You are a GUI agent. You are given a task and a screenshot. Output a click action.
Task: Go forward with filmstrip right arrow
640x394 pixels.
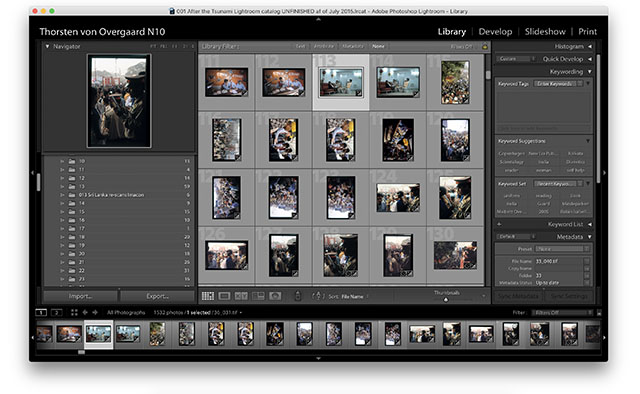[95, 313]
